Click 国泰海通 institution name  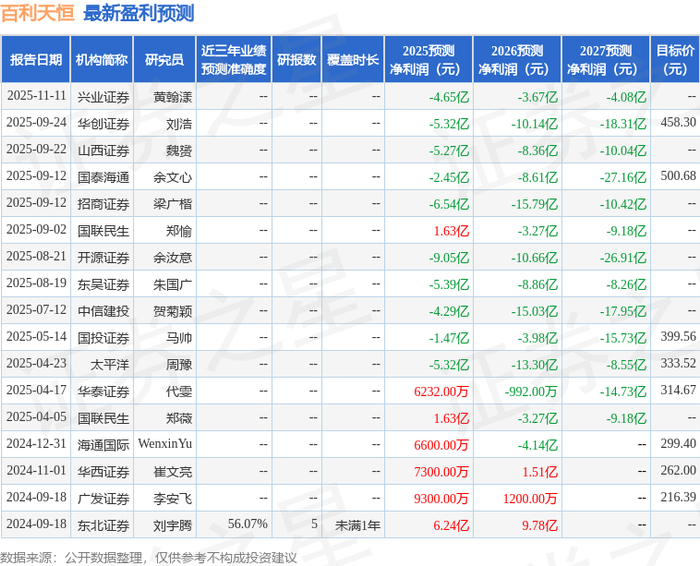[103, 177]
